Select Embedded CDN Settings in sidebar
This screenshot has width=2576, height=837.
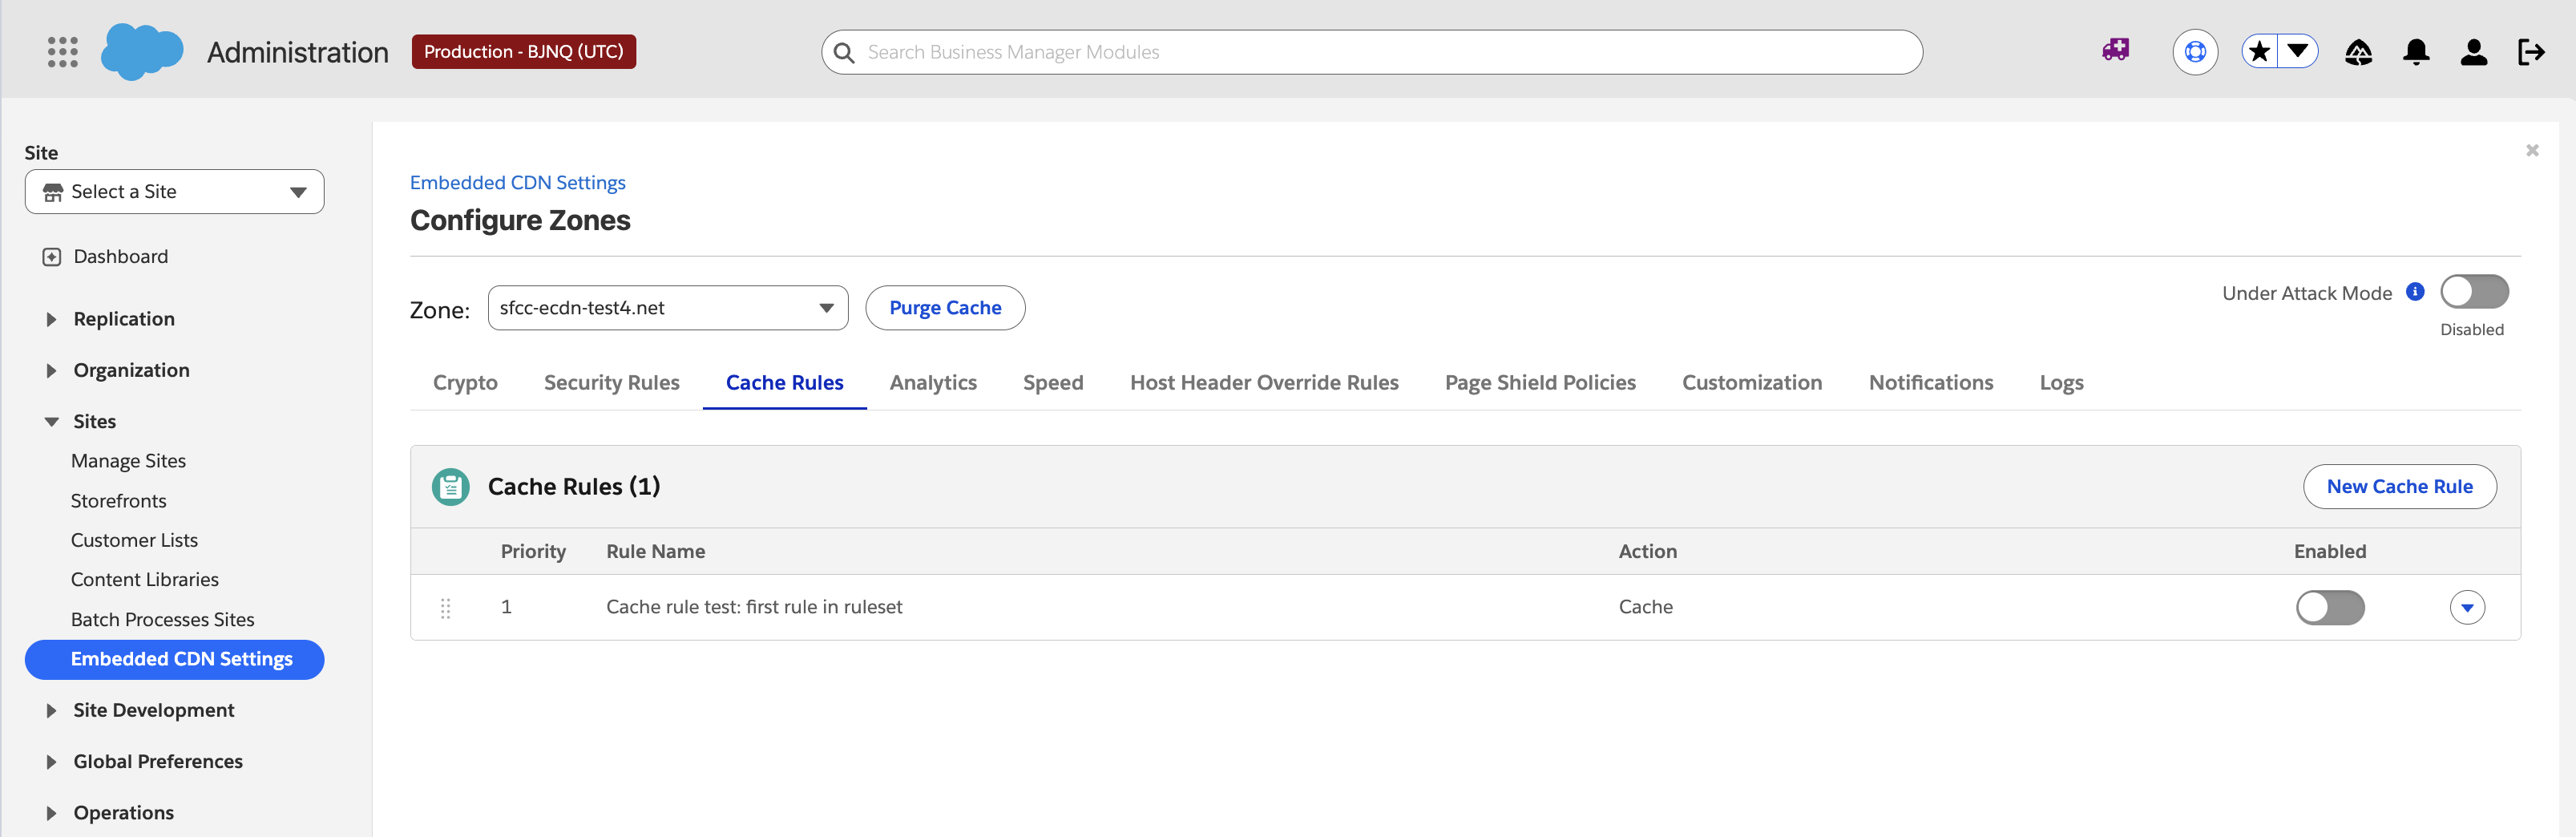[x=174, y=660]
